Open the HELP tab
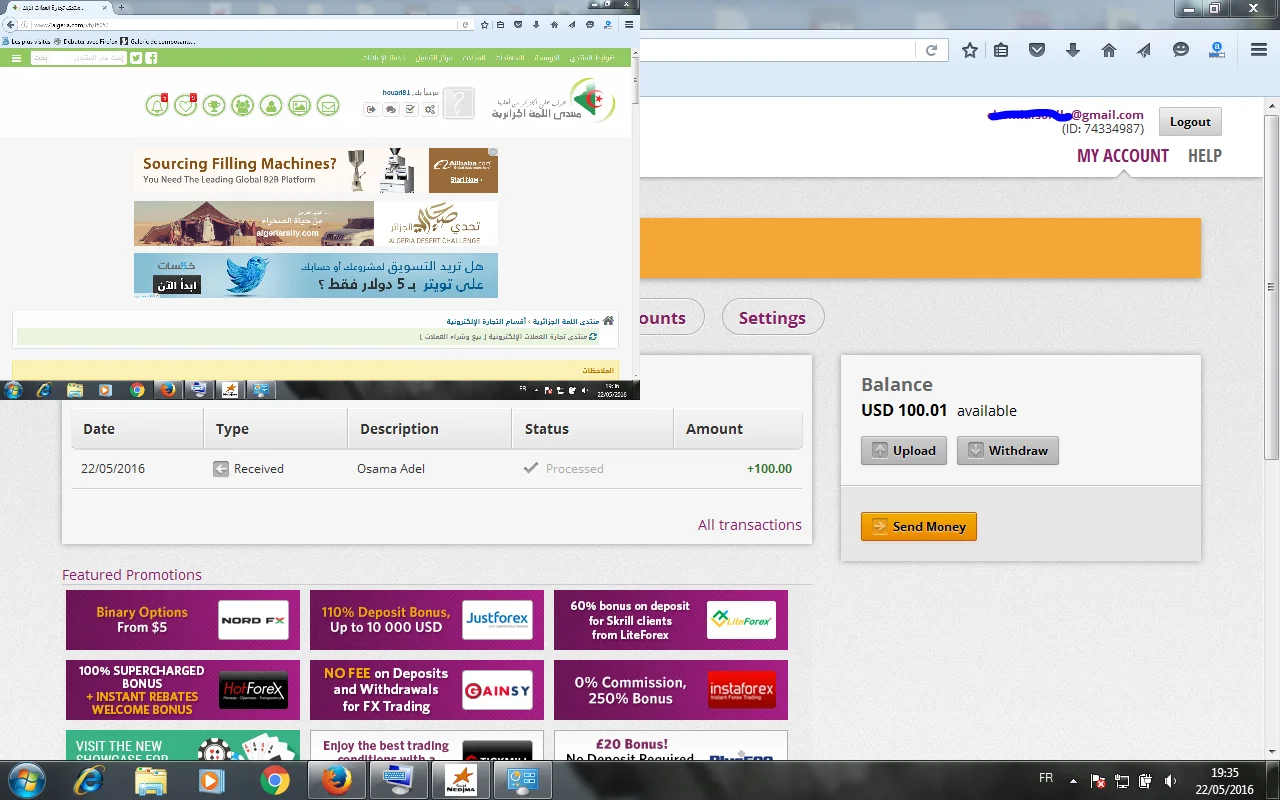Image resolution: width=1280 pixels, height=800 pixels. pyautogui.click(x=1204, y=156)
